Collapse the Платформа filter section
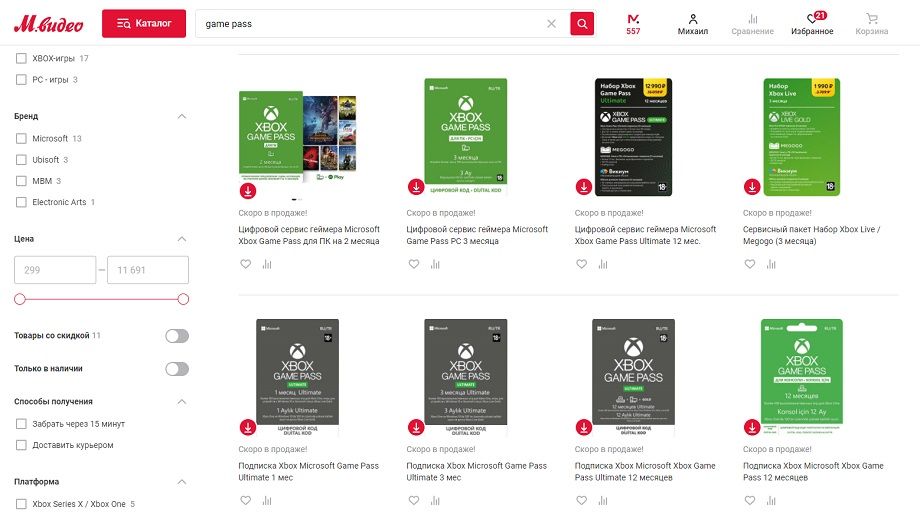 tap(182, 482)
